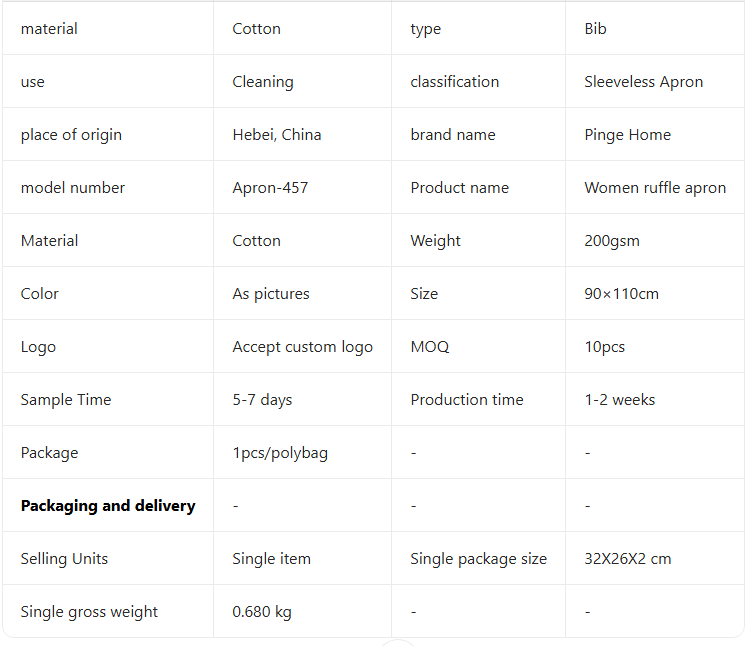Select the 'Cleaning' use value
Image resolution: width=750 pixels, height=646 pixels.
[x=263, y=82]
